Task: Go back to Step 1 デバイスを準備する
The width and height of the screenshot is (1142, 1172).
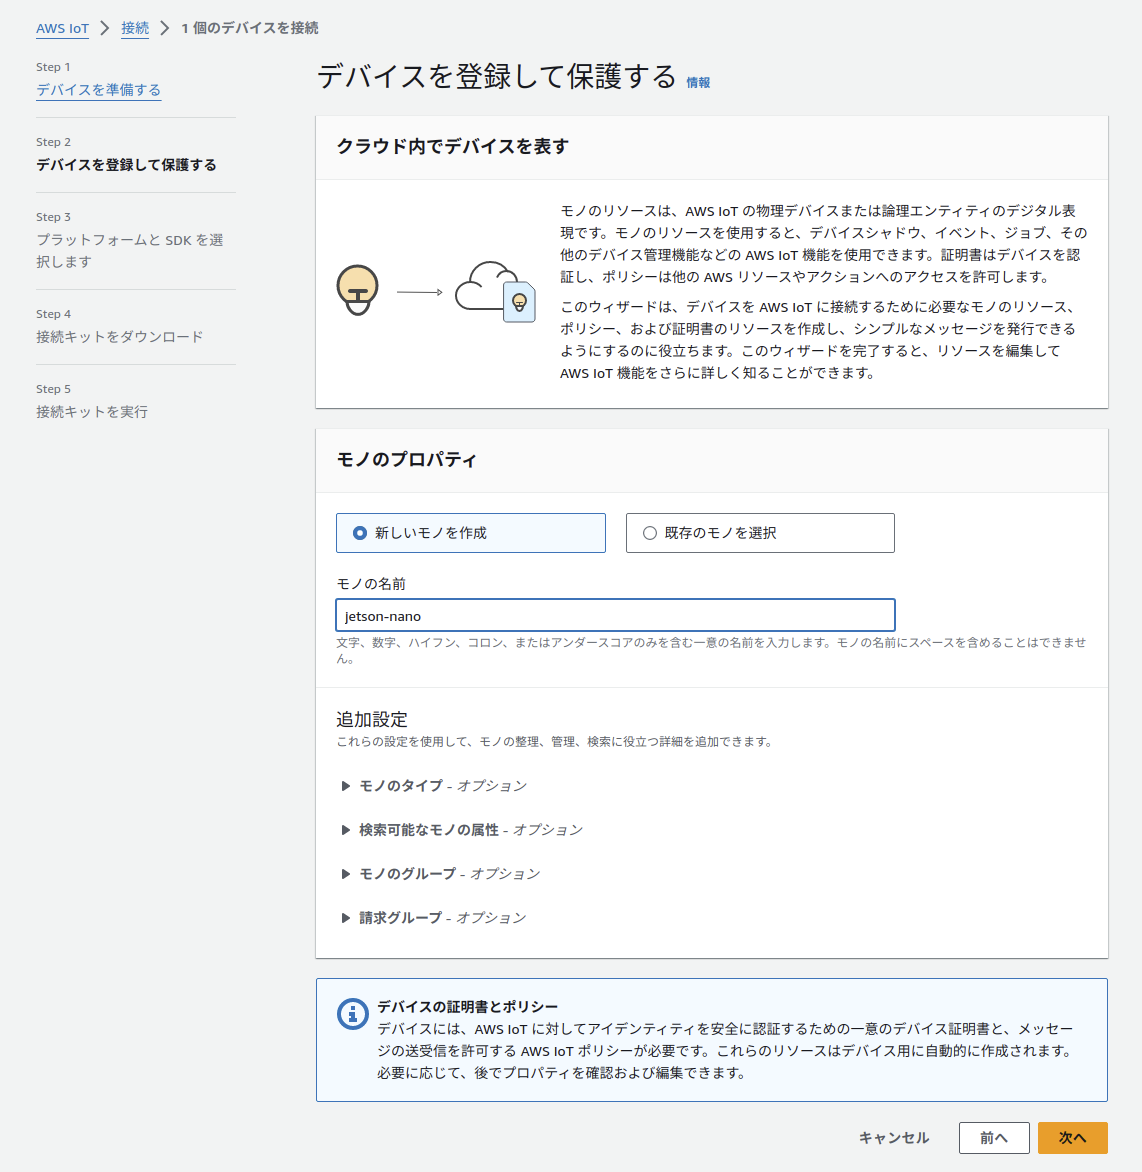Action: point(97,90)
